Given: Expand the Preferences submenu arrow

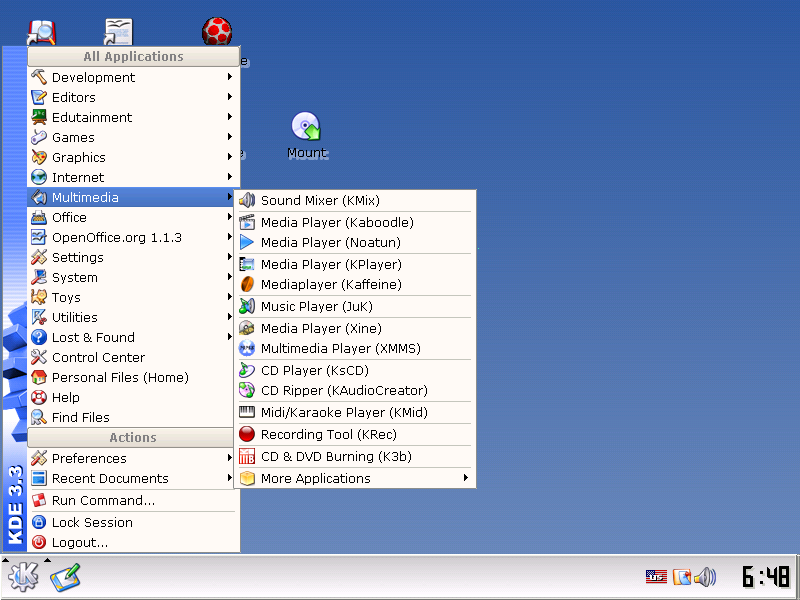Looking at the screenshot, I should tap(230, 458).
